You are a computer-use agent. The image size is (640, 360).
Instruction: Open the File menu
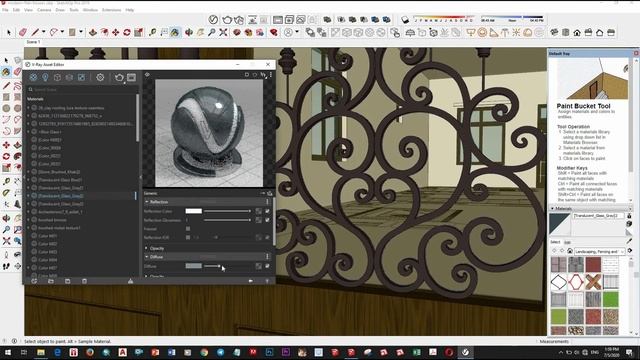click(5, 10)
